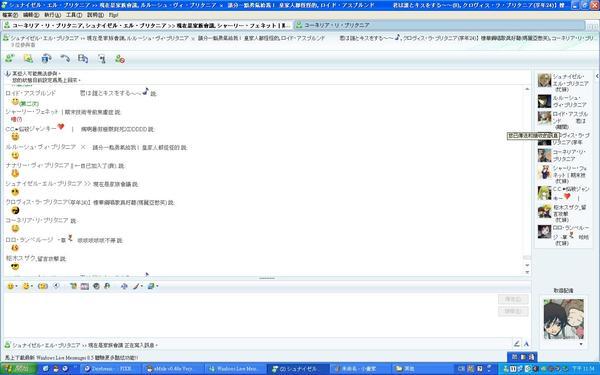Image resolution: width=600 pixels, height=375 pixels.
Task: Select the active group conversation tab
Action: (x=147, y=25)
